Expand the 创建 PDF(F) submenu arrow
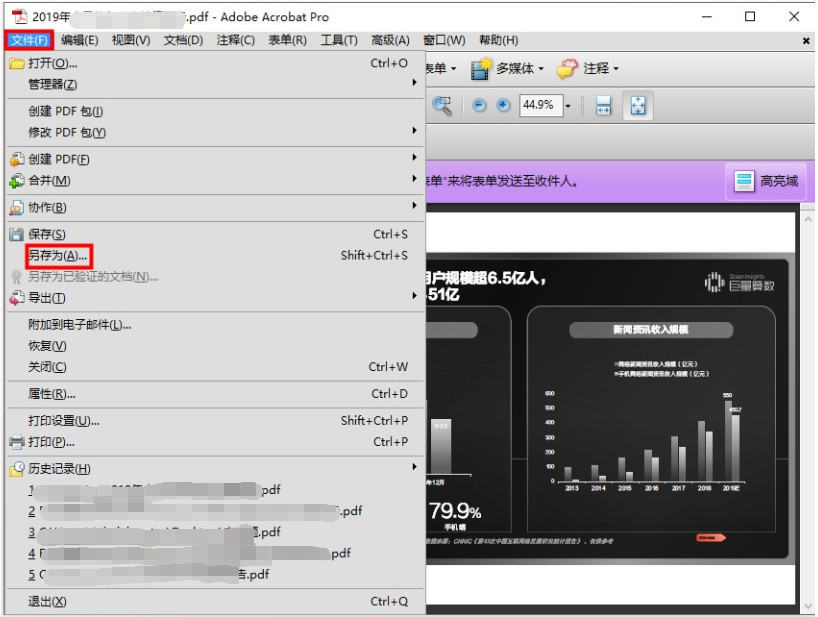The height and width of the screenshot is (617, 818). [x=414, y=157]
